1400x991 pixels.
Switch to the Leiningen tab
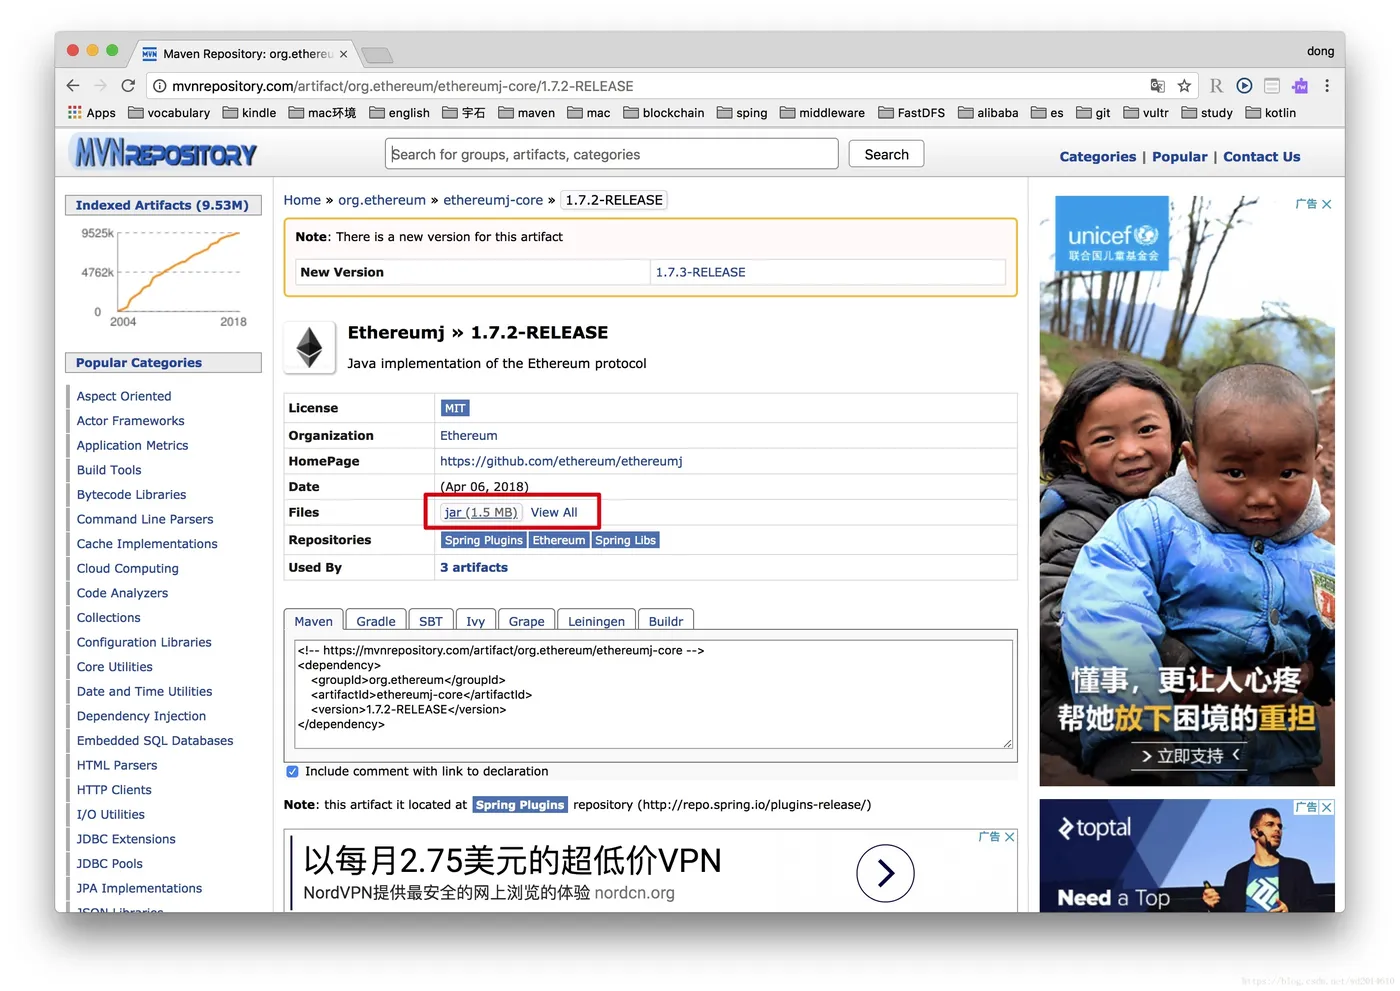point(596,621)
